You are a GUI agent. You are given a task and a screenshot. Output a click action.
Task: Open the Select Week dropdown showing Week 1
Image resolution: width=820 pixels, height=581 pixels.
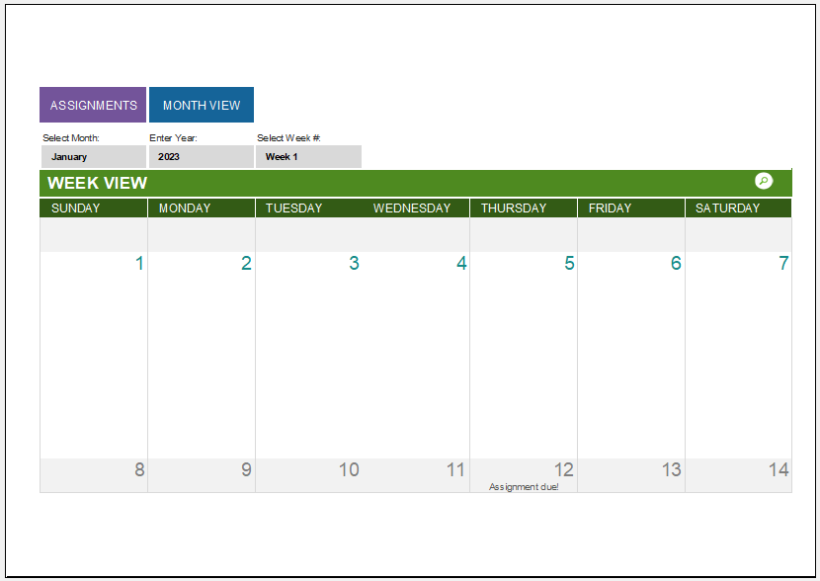pyautogui.click(x=308, y=156)
